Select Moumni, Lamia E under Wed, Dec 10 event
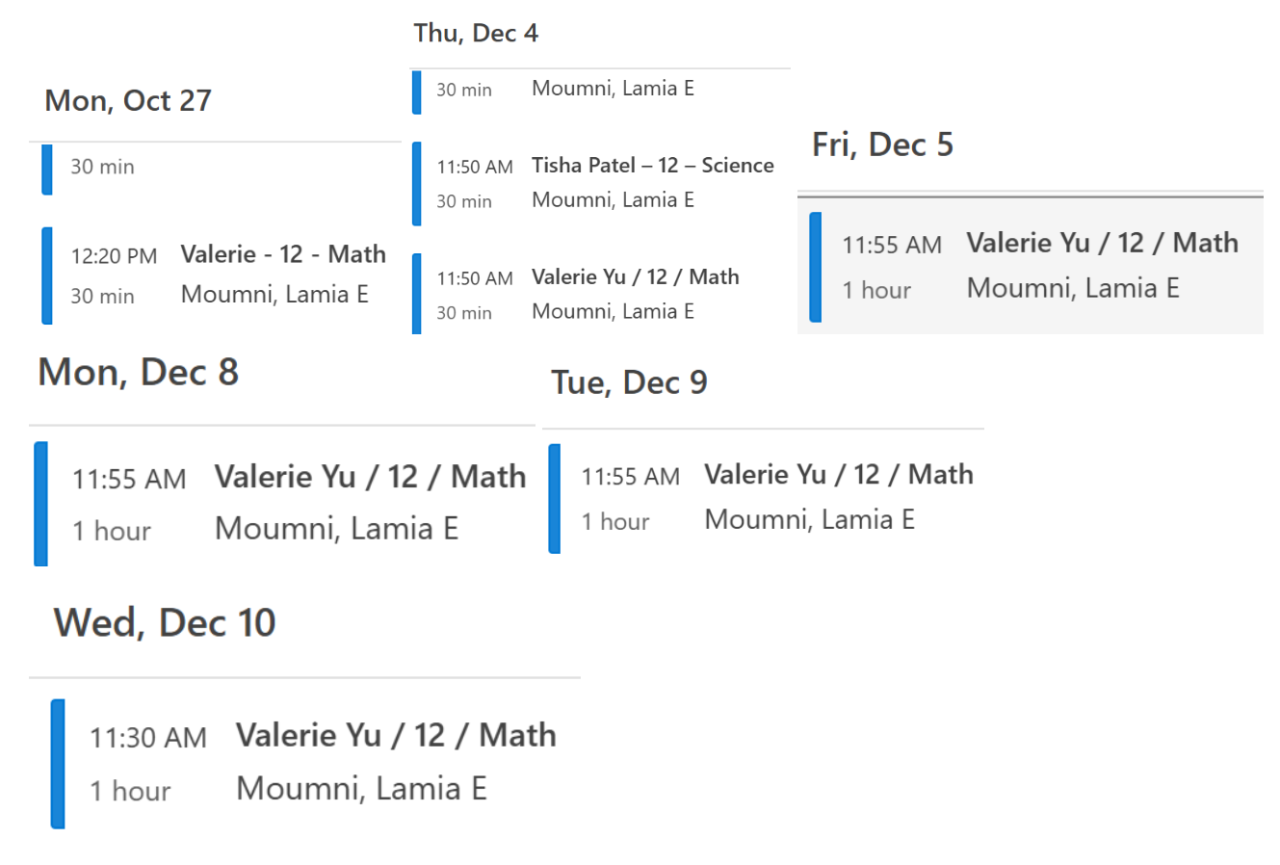 coord(361,789)
